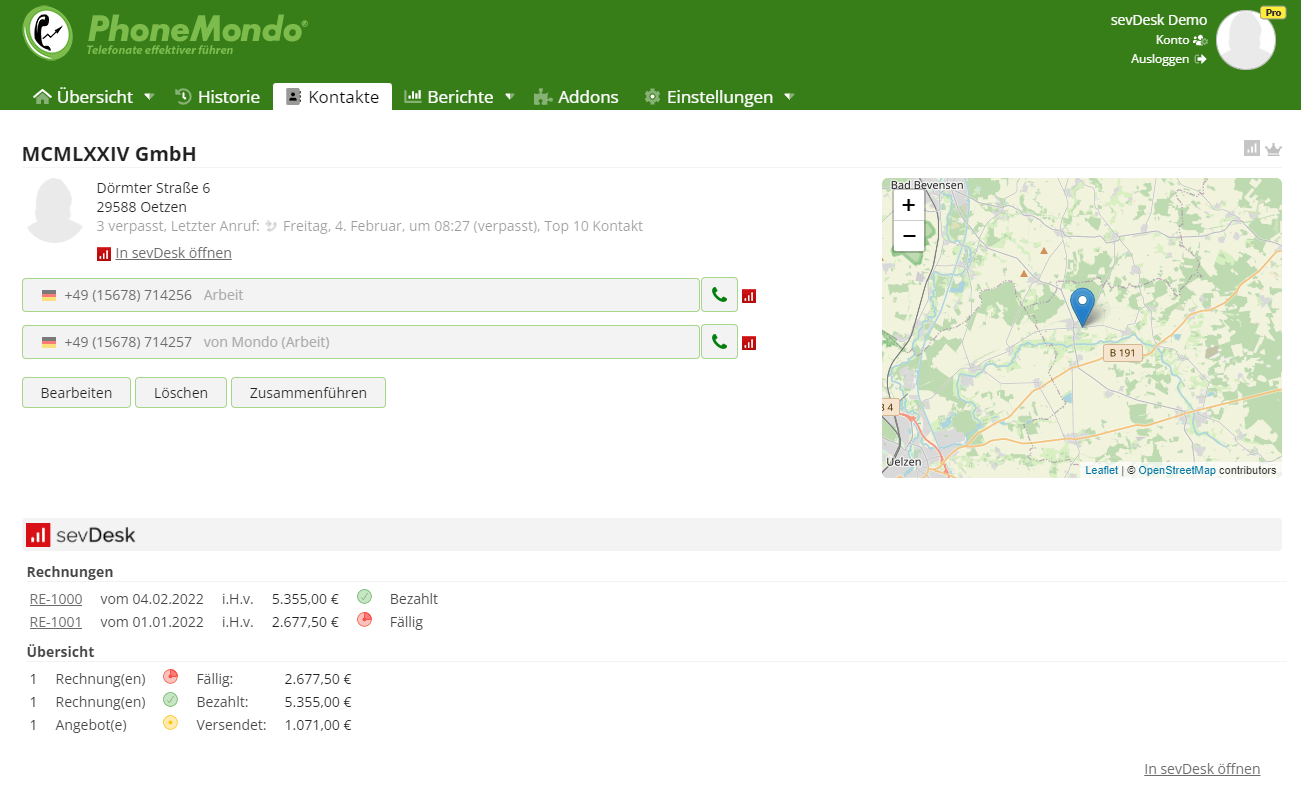Click the green Bezahlt overview status icon
This screenshot has height=786, width=1301.
click(170, 700)
